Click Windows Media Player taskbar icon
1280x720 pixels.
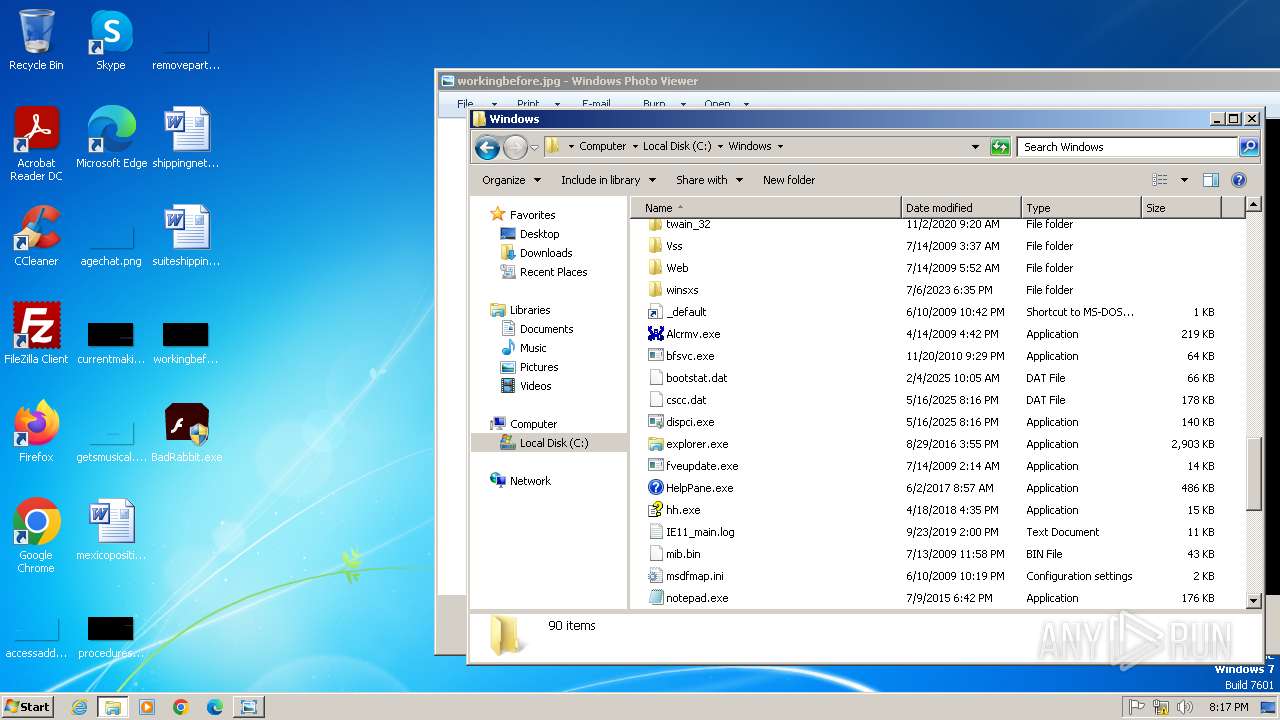[x=146, y=707]
